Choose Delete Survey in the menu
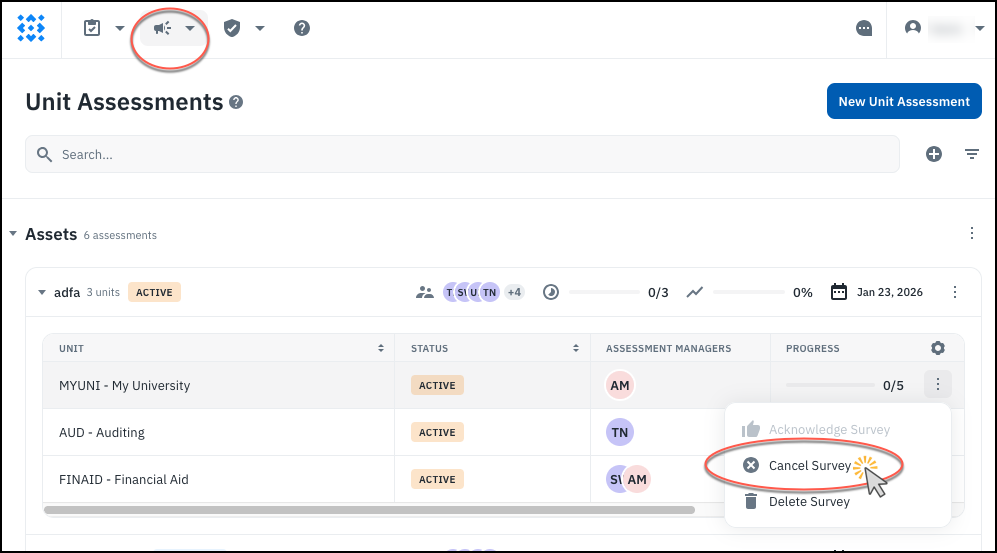The width and height of the screenshot is (997, 553). (808, 502)
